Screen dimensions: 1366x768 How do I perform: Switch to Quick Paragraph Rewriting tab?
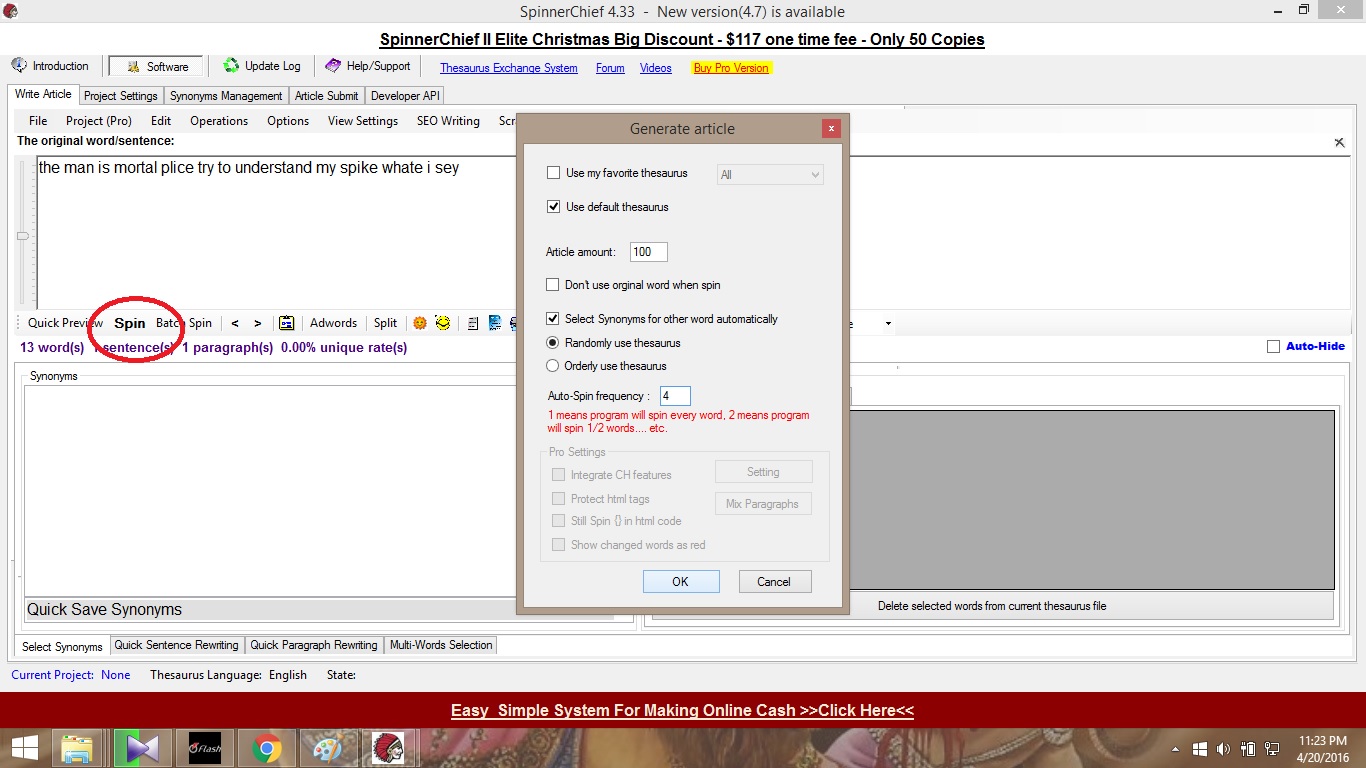tap(314, 645)
